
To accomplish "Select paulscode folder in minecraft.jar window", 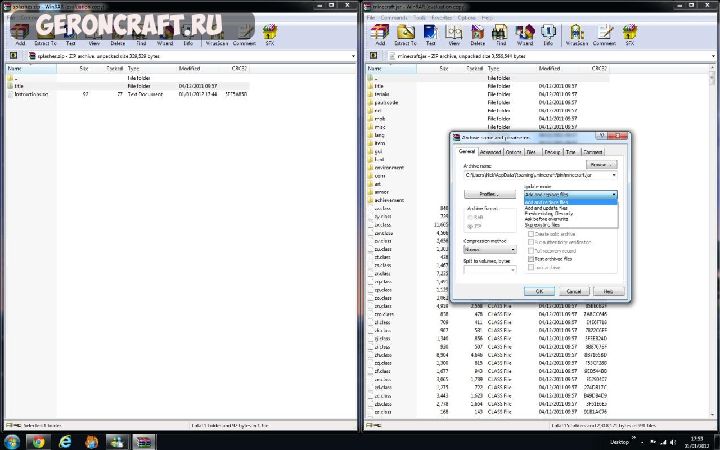I will 386,102.
